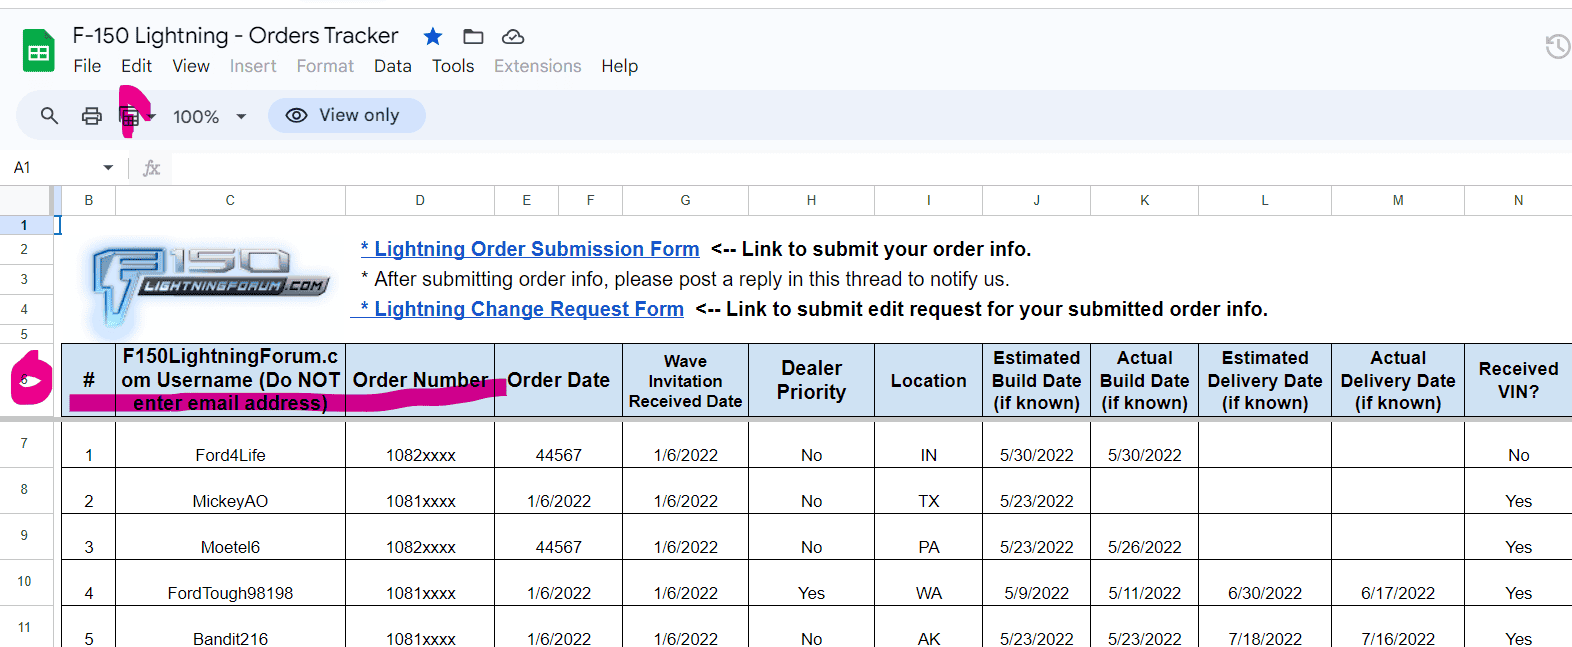Open the Lightning Order Submission Form link

530,249
